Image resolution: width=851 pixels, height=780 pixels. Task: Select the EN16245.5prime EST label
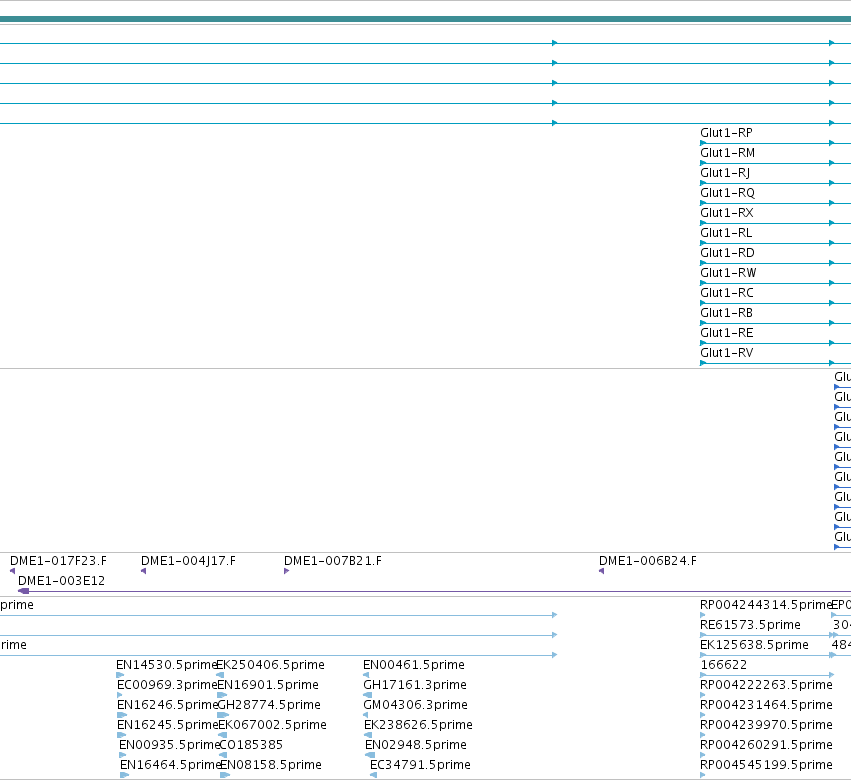pyautogui.click(x=168, y=725)
